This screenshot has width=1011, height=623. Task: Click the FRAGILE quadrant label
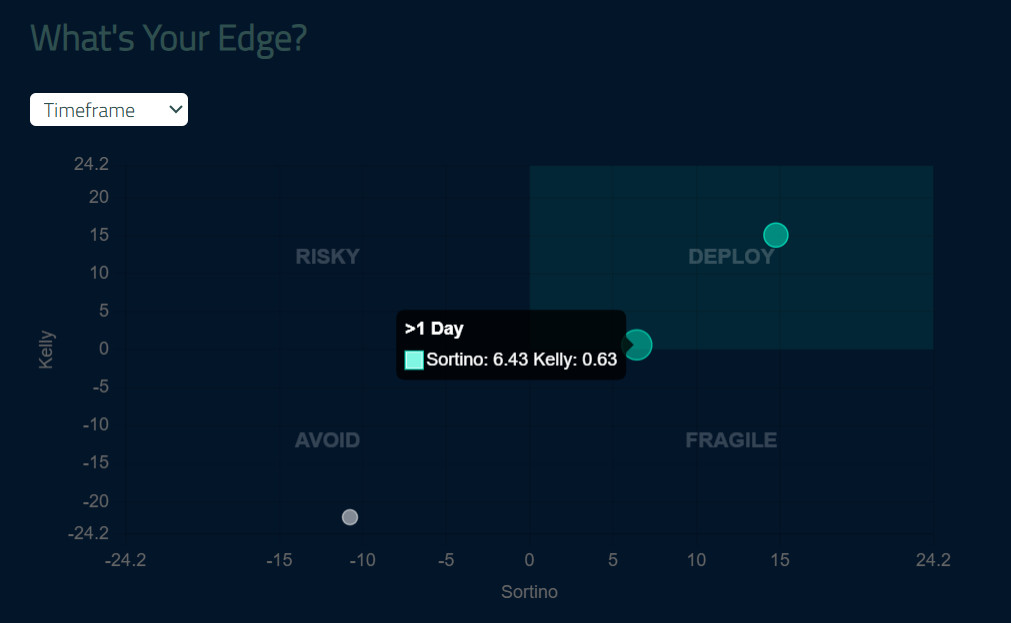pyautogui.click(x=731, y=440)
